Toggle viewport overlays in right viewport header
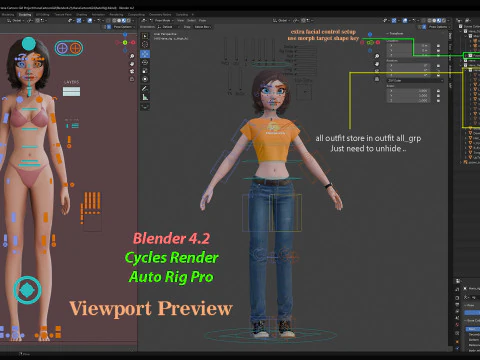Screen dimensions: 480x360 coord(405,20)
